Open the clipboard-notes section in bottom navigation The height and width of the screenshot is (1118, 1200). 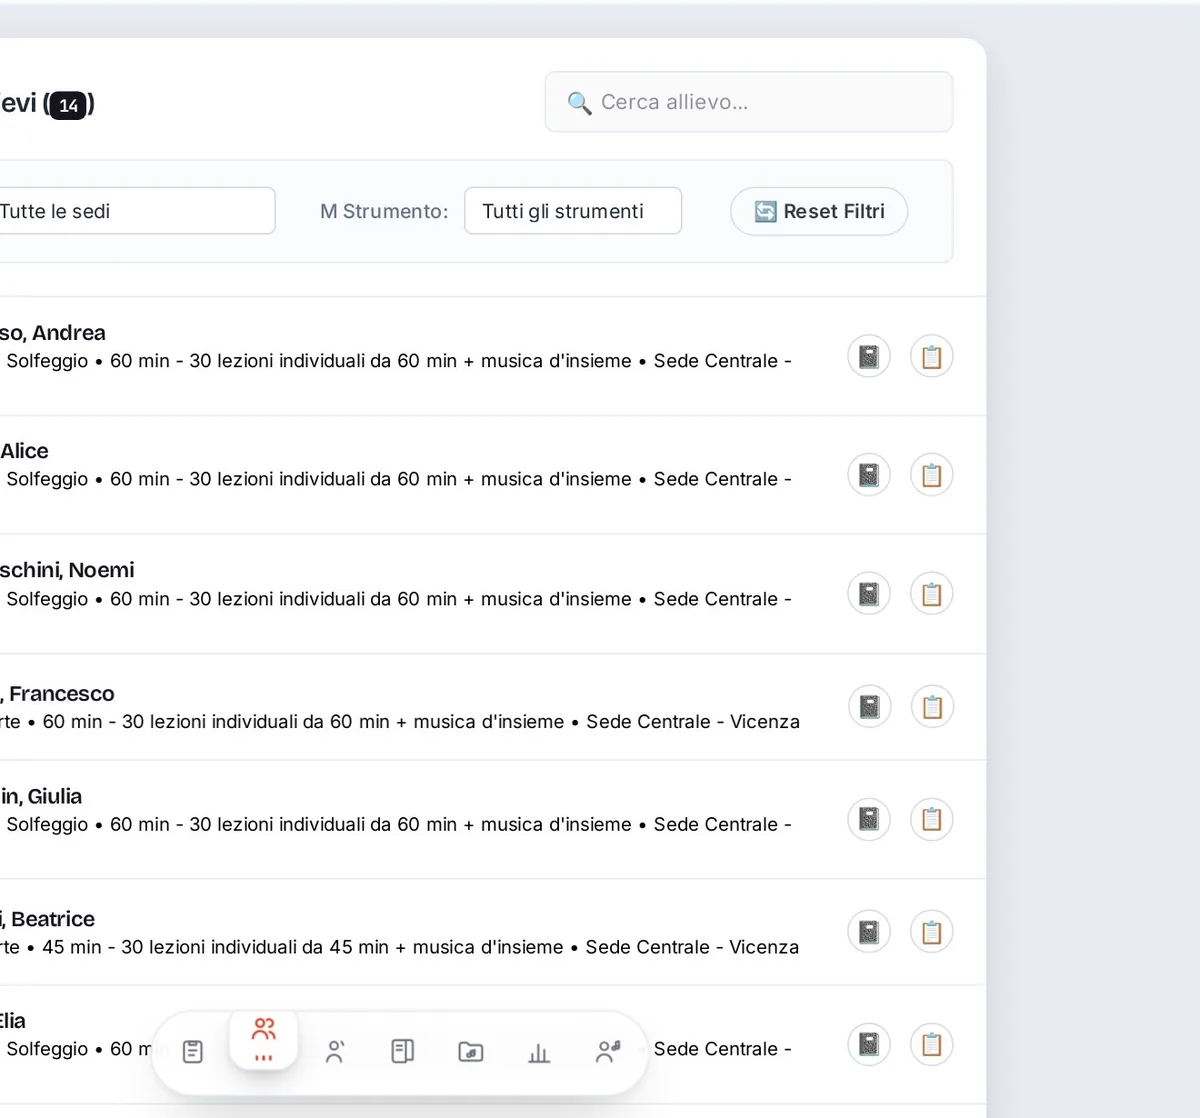193,1051
